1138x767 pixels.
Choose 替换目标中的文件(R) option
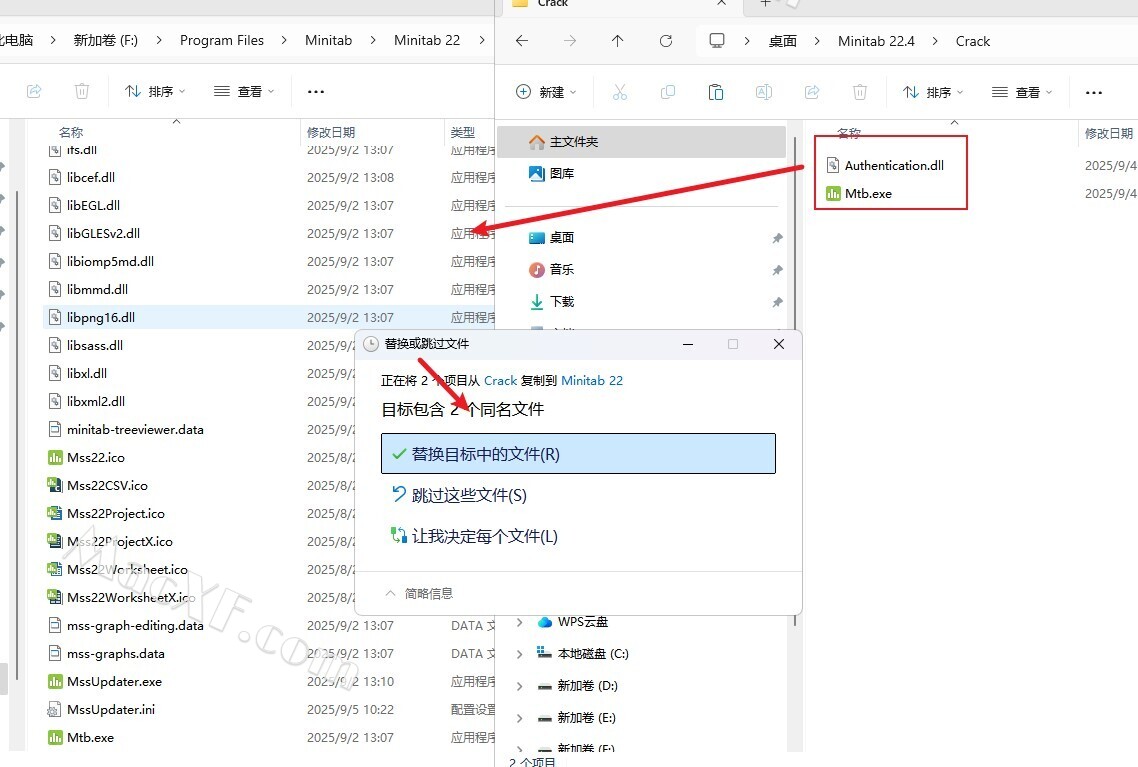click(x=578, y=454)
